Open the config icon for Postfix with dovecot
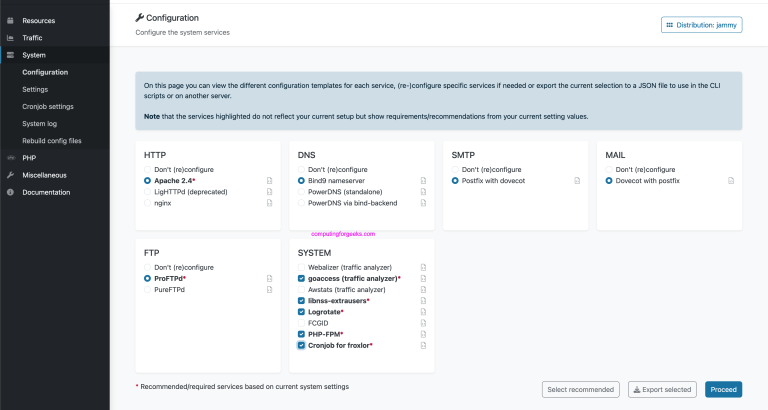768x410 pixels. click(x=577, y=181)
